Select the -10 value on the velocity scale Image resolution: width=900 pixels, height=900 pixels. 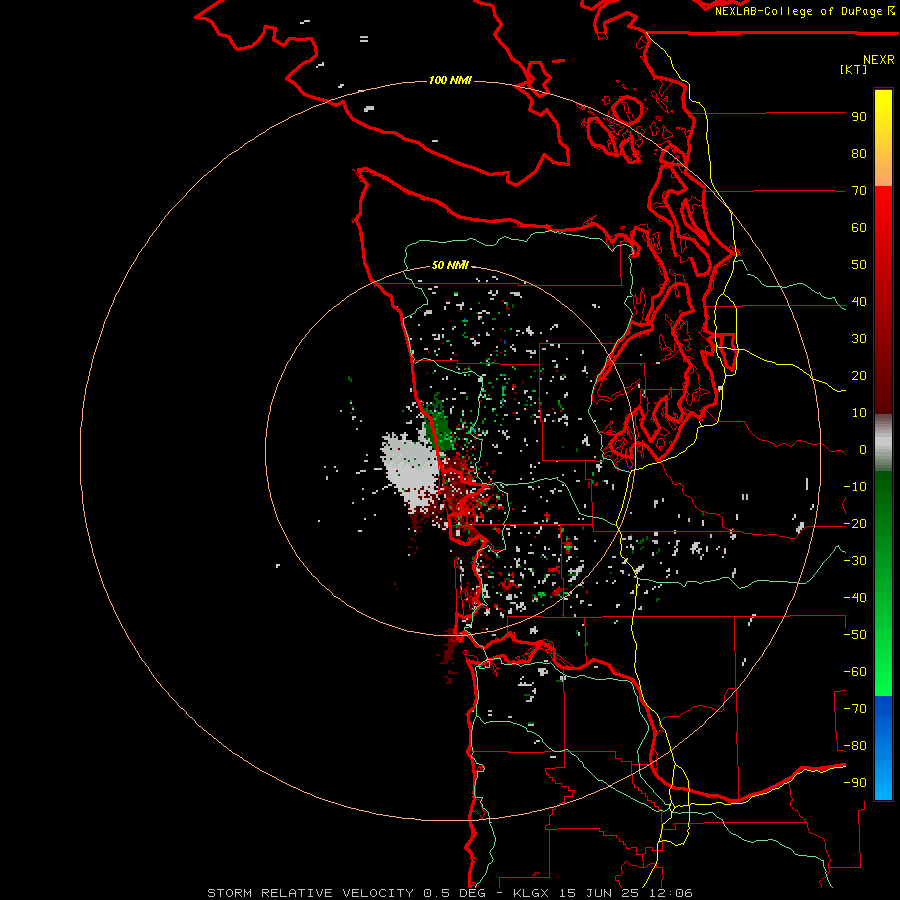tap(855, 487)
